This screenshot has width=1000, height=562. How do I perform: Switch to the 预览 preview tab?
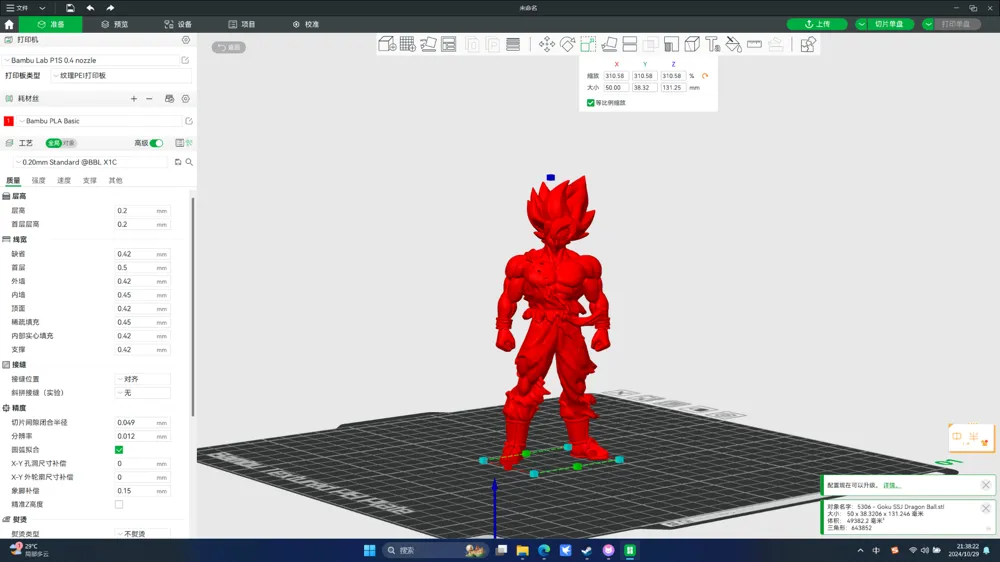(115, 24)
